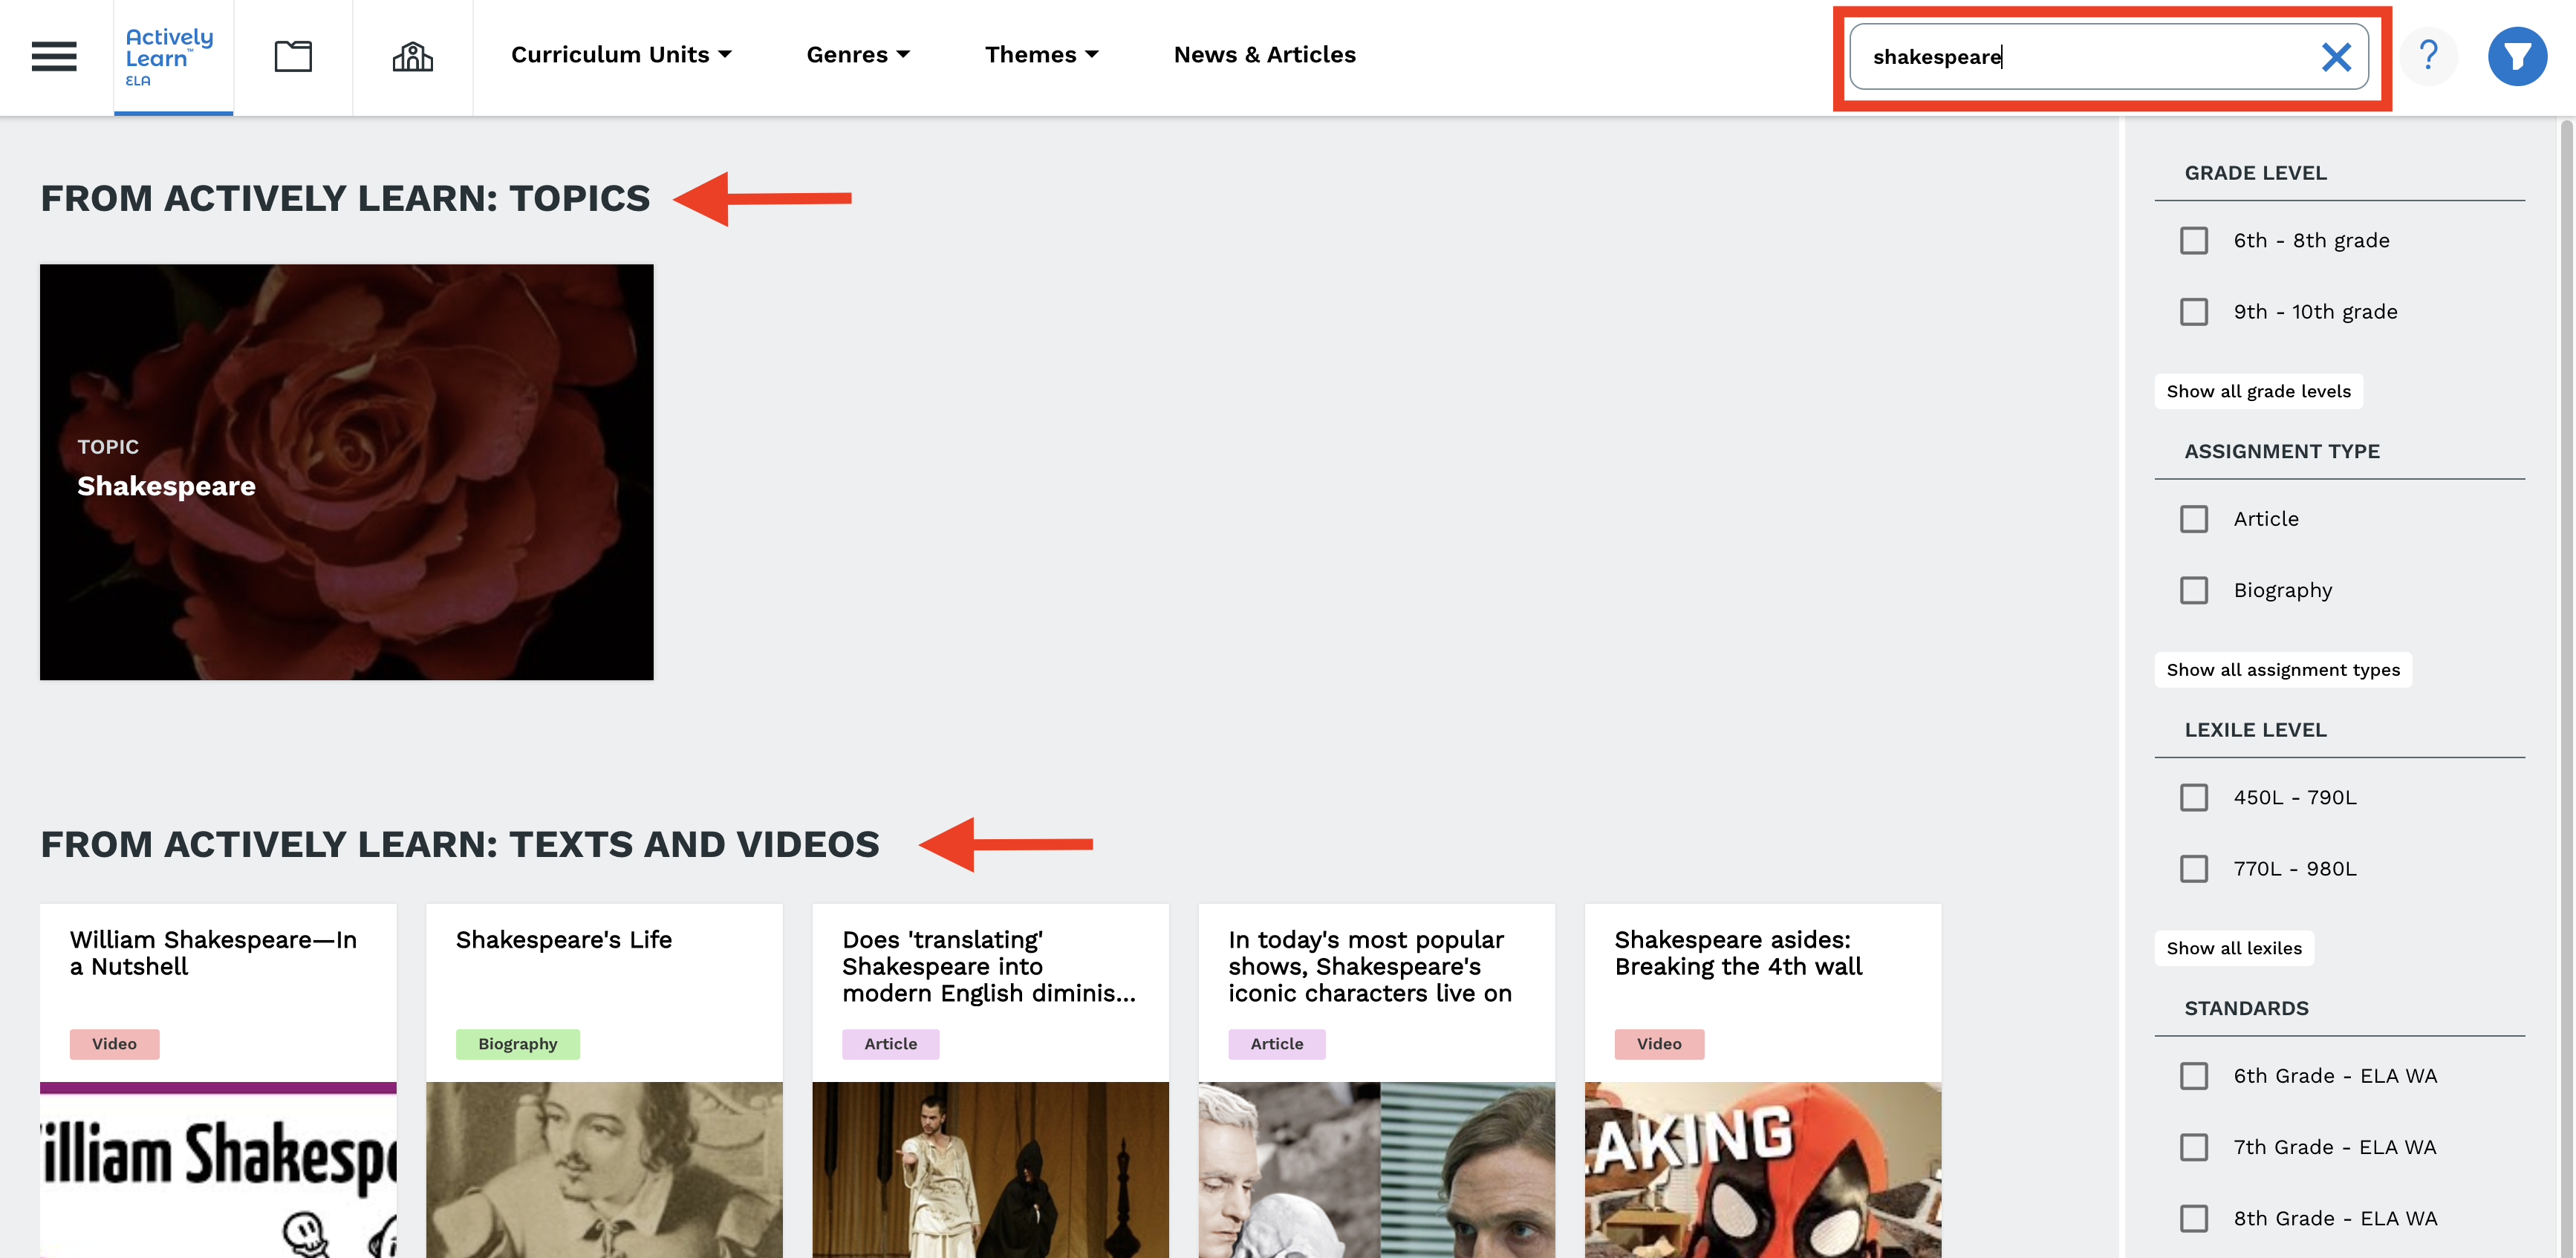
Task: Open Shakespeare asides: Breaking the 4th wall
Action: click(x=1738, y=953)
